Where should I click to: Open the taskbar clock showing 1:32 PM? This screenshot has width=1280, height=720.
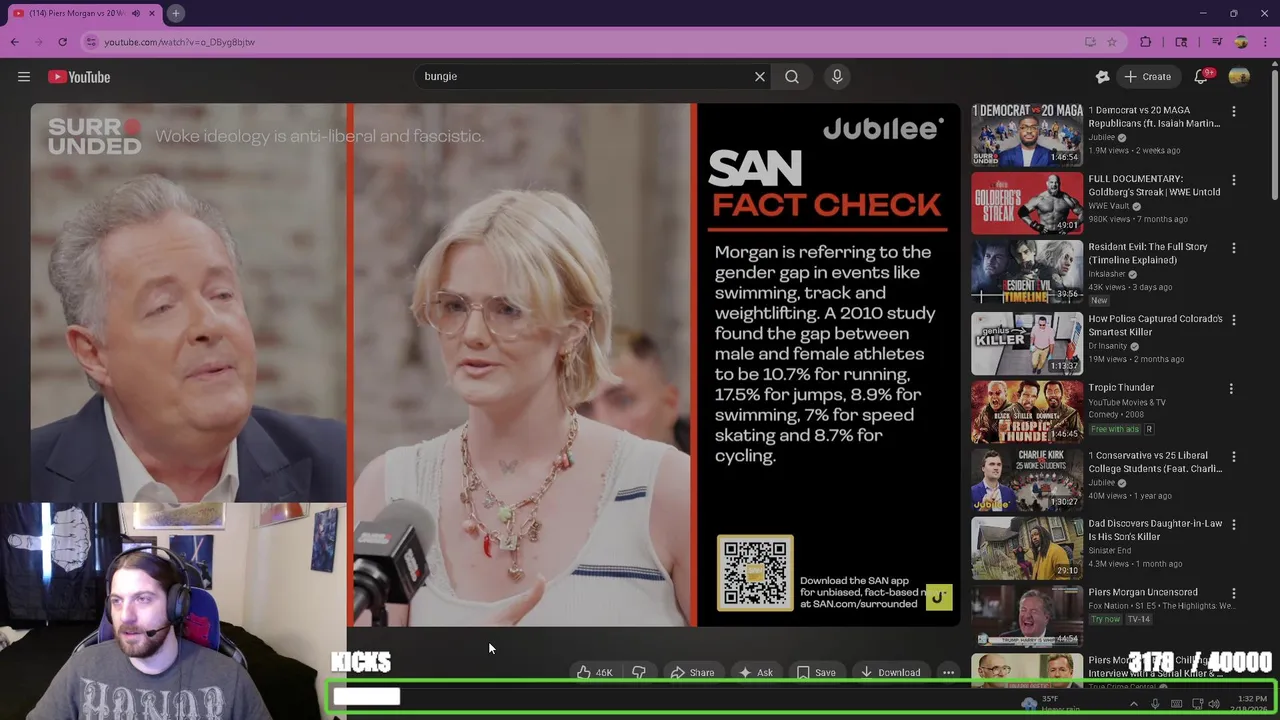(x=1252, y=704)
